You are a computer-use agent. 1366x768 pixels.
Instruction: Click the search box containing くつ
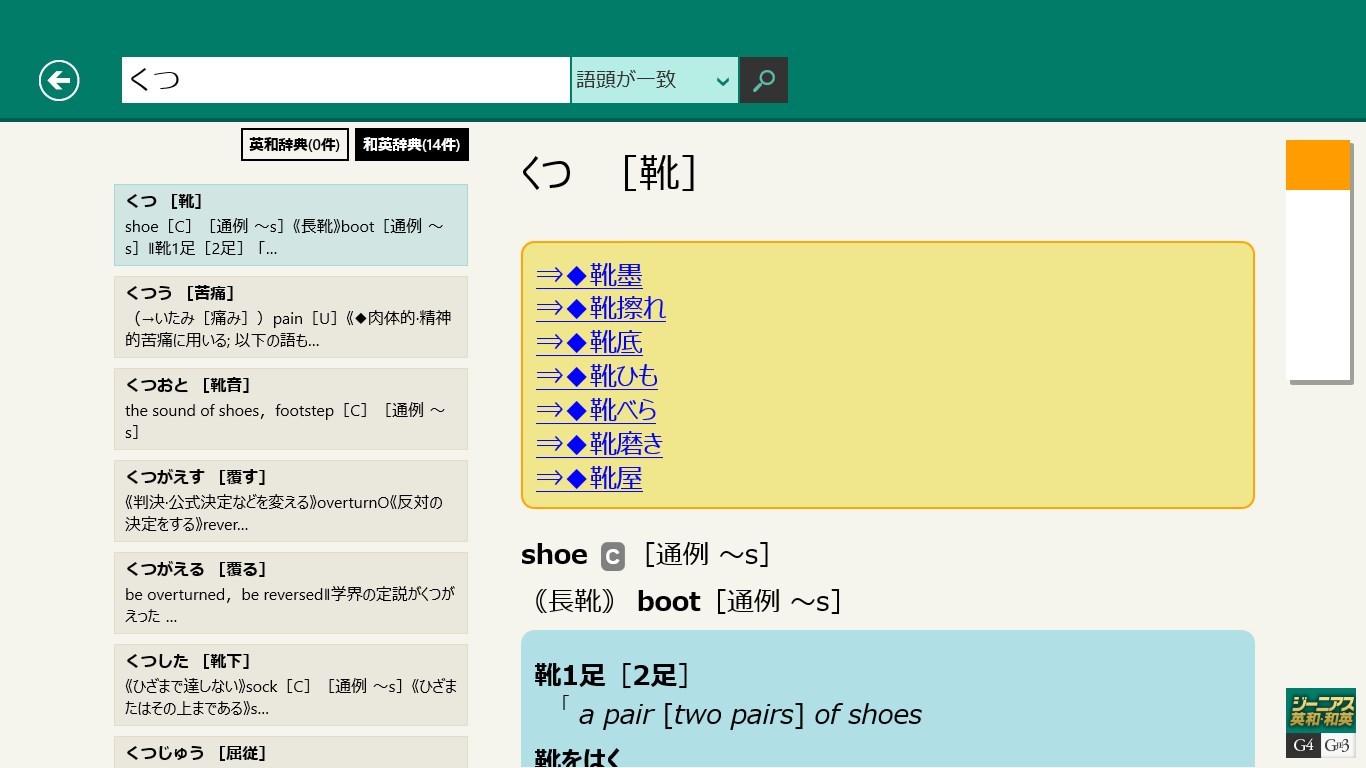click(x=346, y=80)
